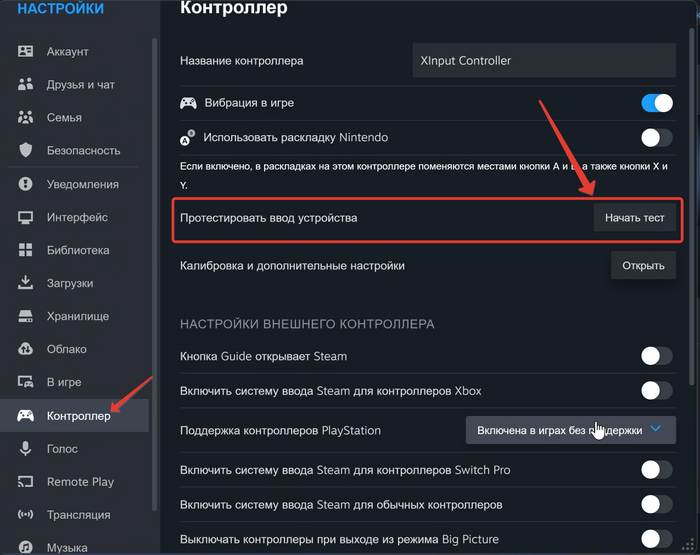The height and width of the screenshot is (555, 700).
Task: Click the Notifications alert icon
Action: (x=26, y=185)
